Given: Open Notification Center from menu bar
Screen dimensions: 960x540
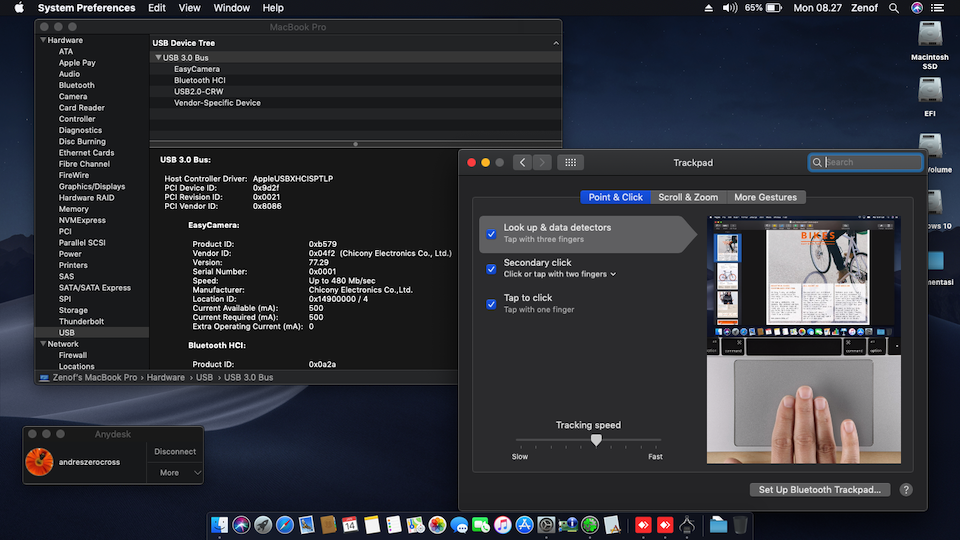Looking at the screenshot, I should pos(937,8).
